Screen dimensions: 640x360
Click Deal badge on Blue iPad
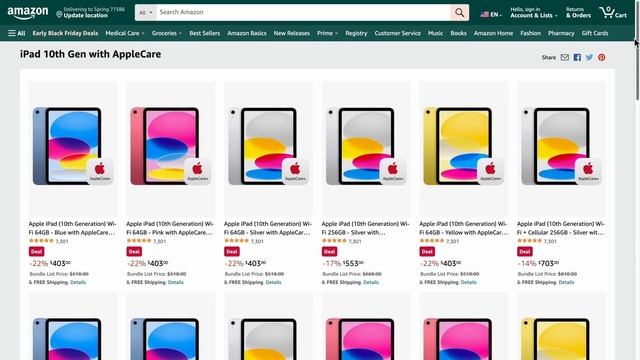pos(37,251)
